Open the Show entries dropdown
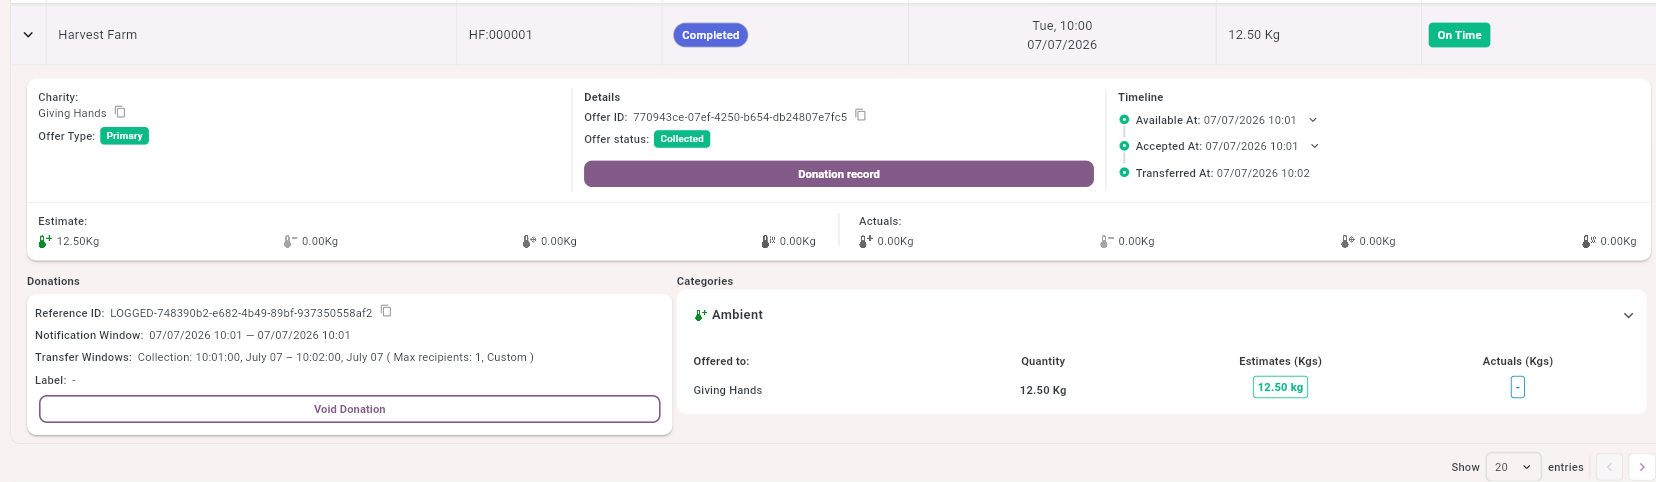 (x=1513, y=467)
